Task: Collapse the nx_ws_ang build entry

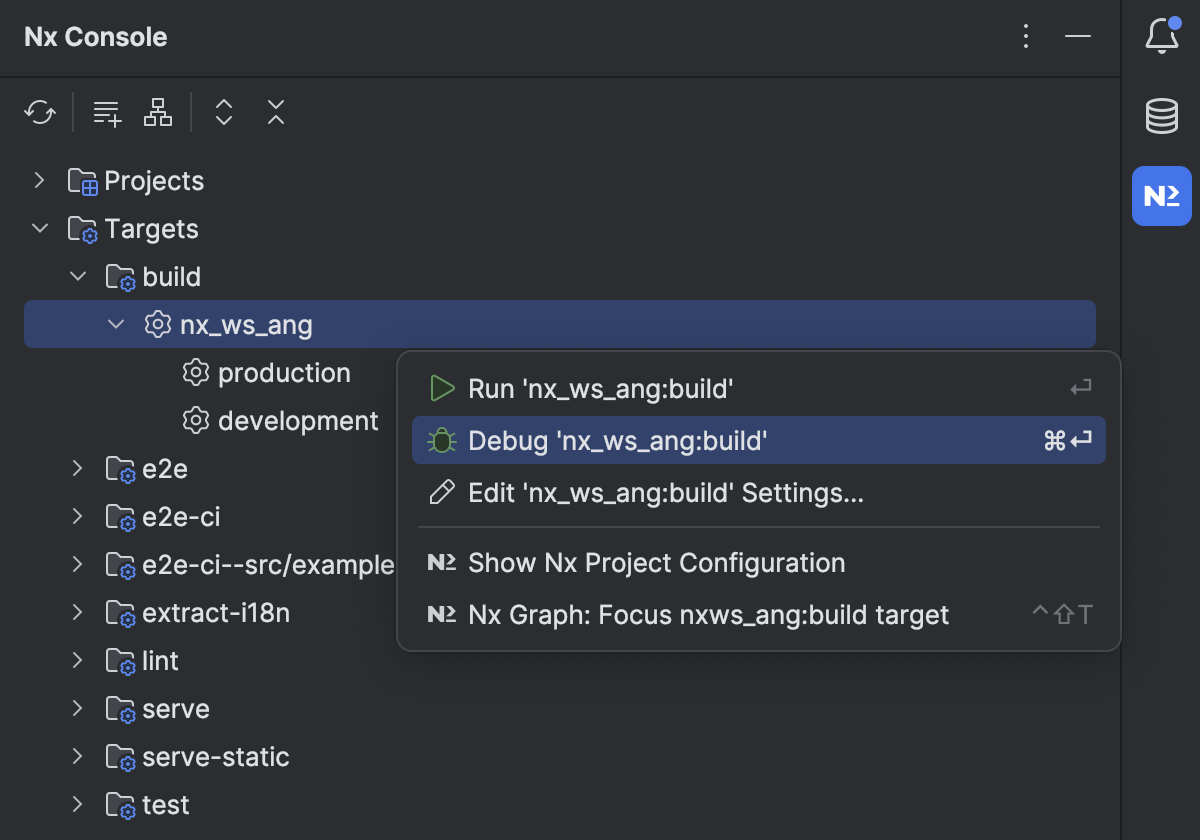Action: [116, 324]
